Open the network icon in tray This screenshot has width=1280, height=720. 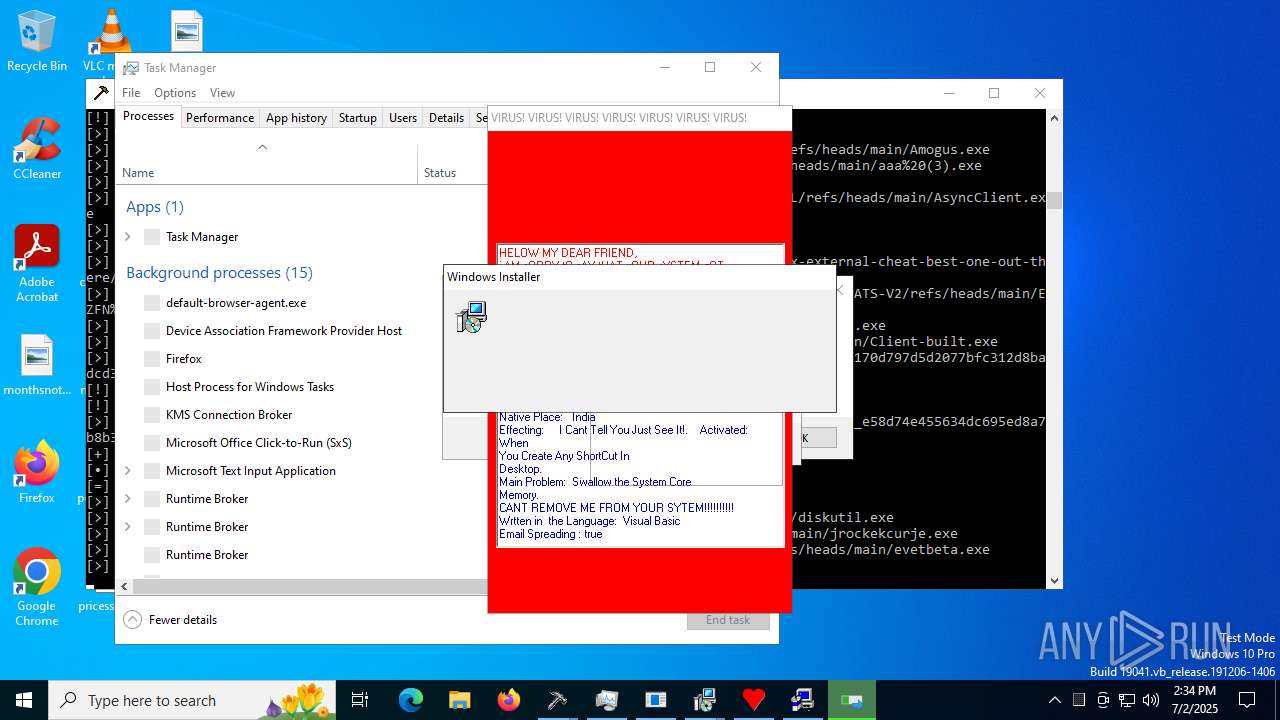(x=1127, y=700)
